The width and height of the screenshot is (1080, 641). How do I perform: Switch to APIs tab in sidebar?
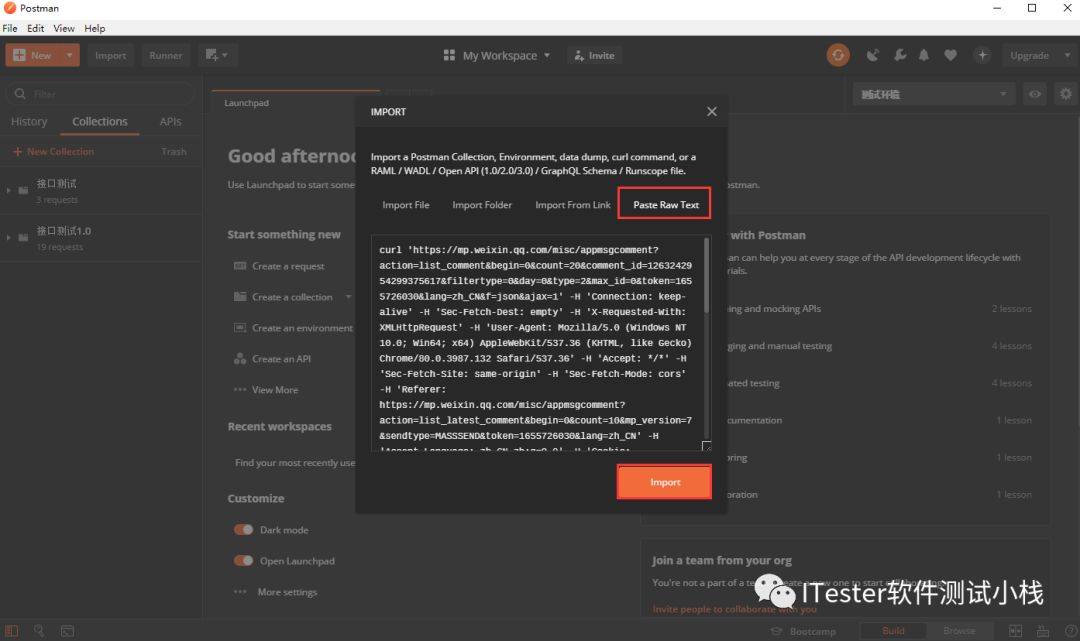(x=170, y=121)
